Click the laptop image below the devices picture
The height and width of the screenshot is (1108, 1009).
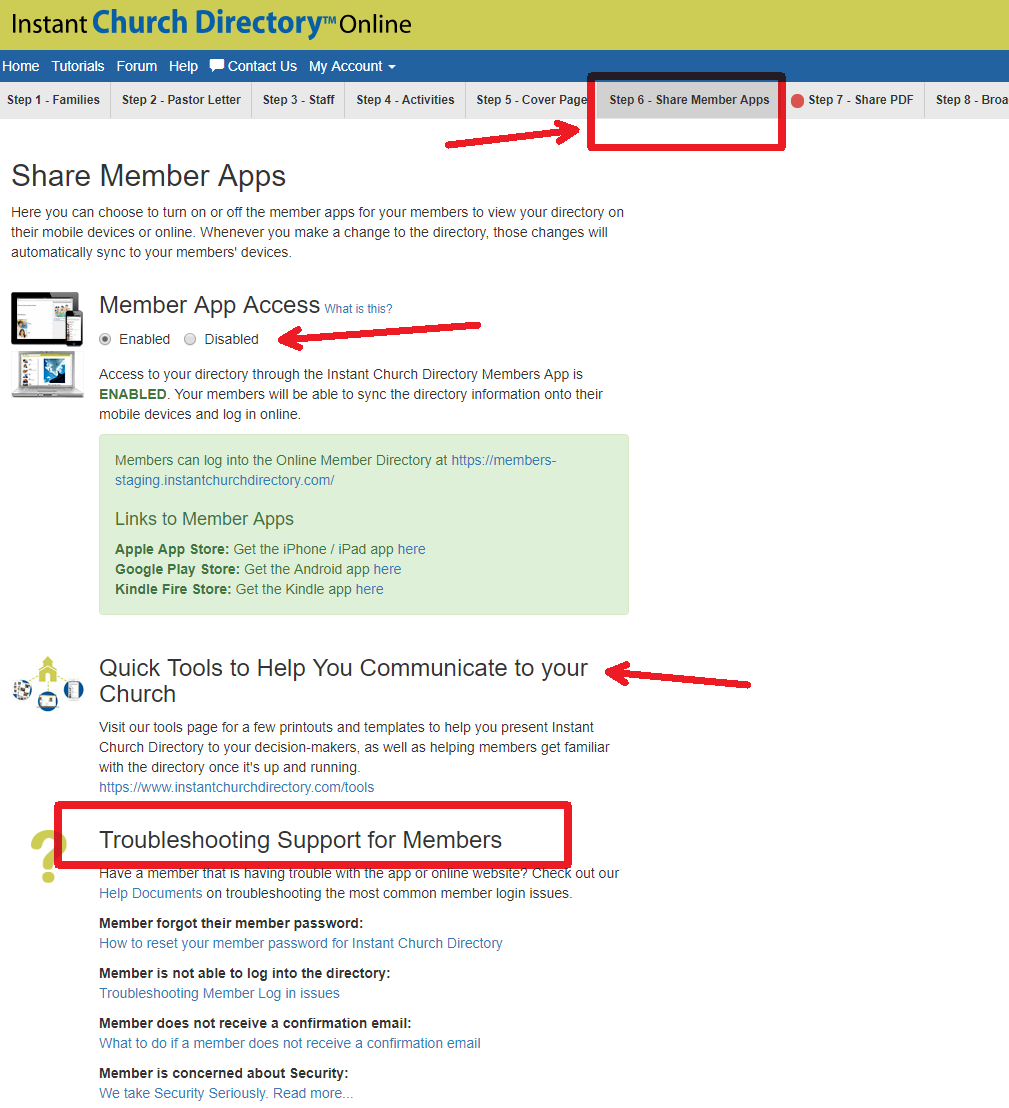47,374
